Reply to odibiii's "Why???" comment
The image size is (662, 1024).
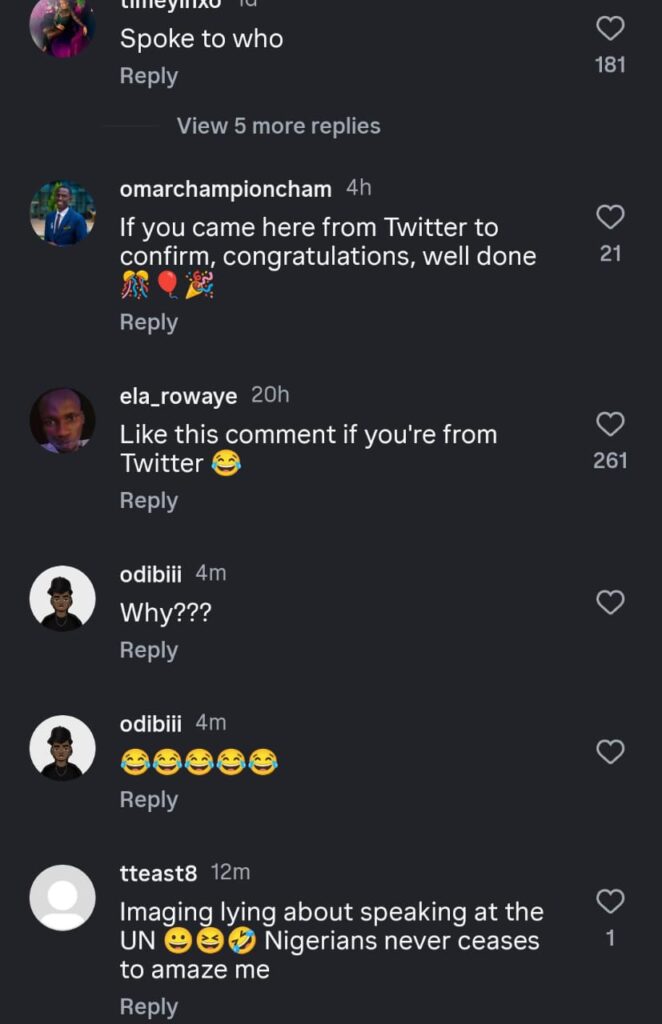[149, 650]
